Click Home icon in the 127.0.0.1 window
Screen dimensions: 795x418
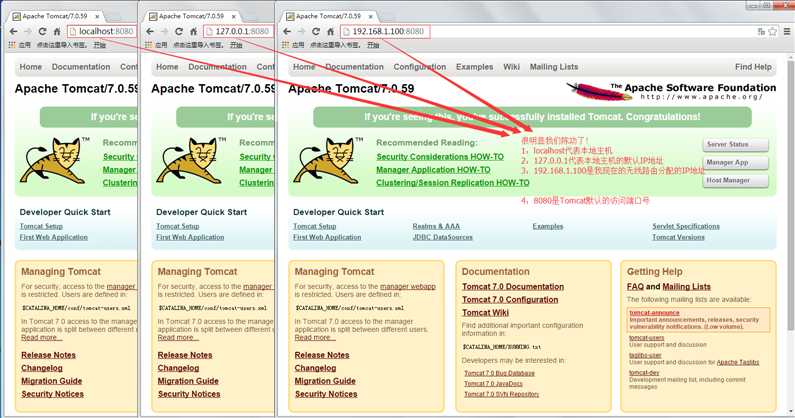[x=193, y=31]
